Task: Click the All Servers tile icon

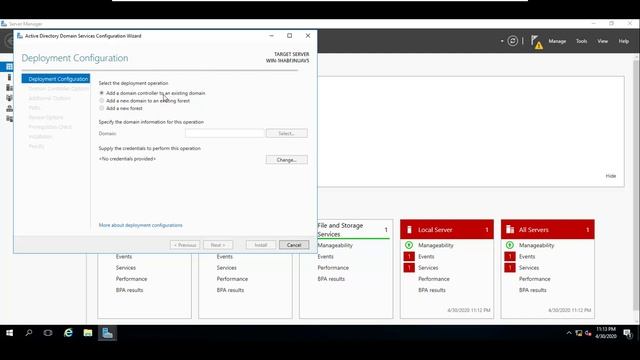Action: [510, 230]
